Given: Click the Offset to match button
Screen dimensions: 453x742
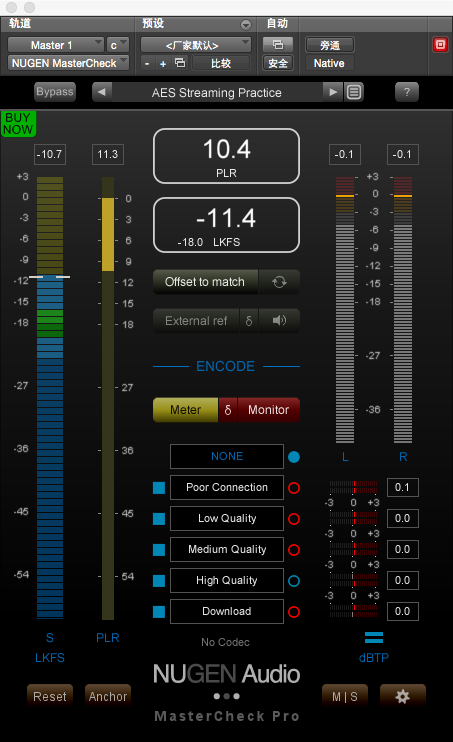Looking at the screenshot, I should (x=205, y=282).
